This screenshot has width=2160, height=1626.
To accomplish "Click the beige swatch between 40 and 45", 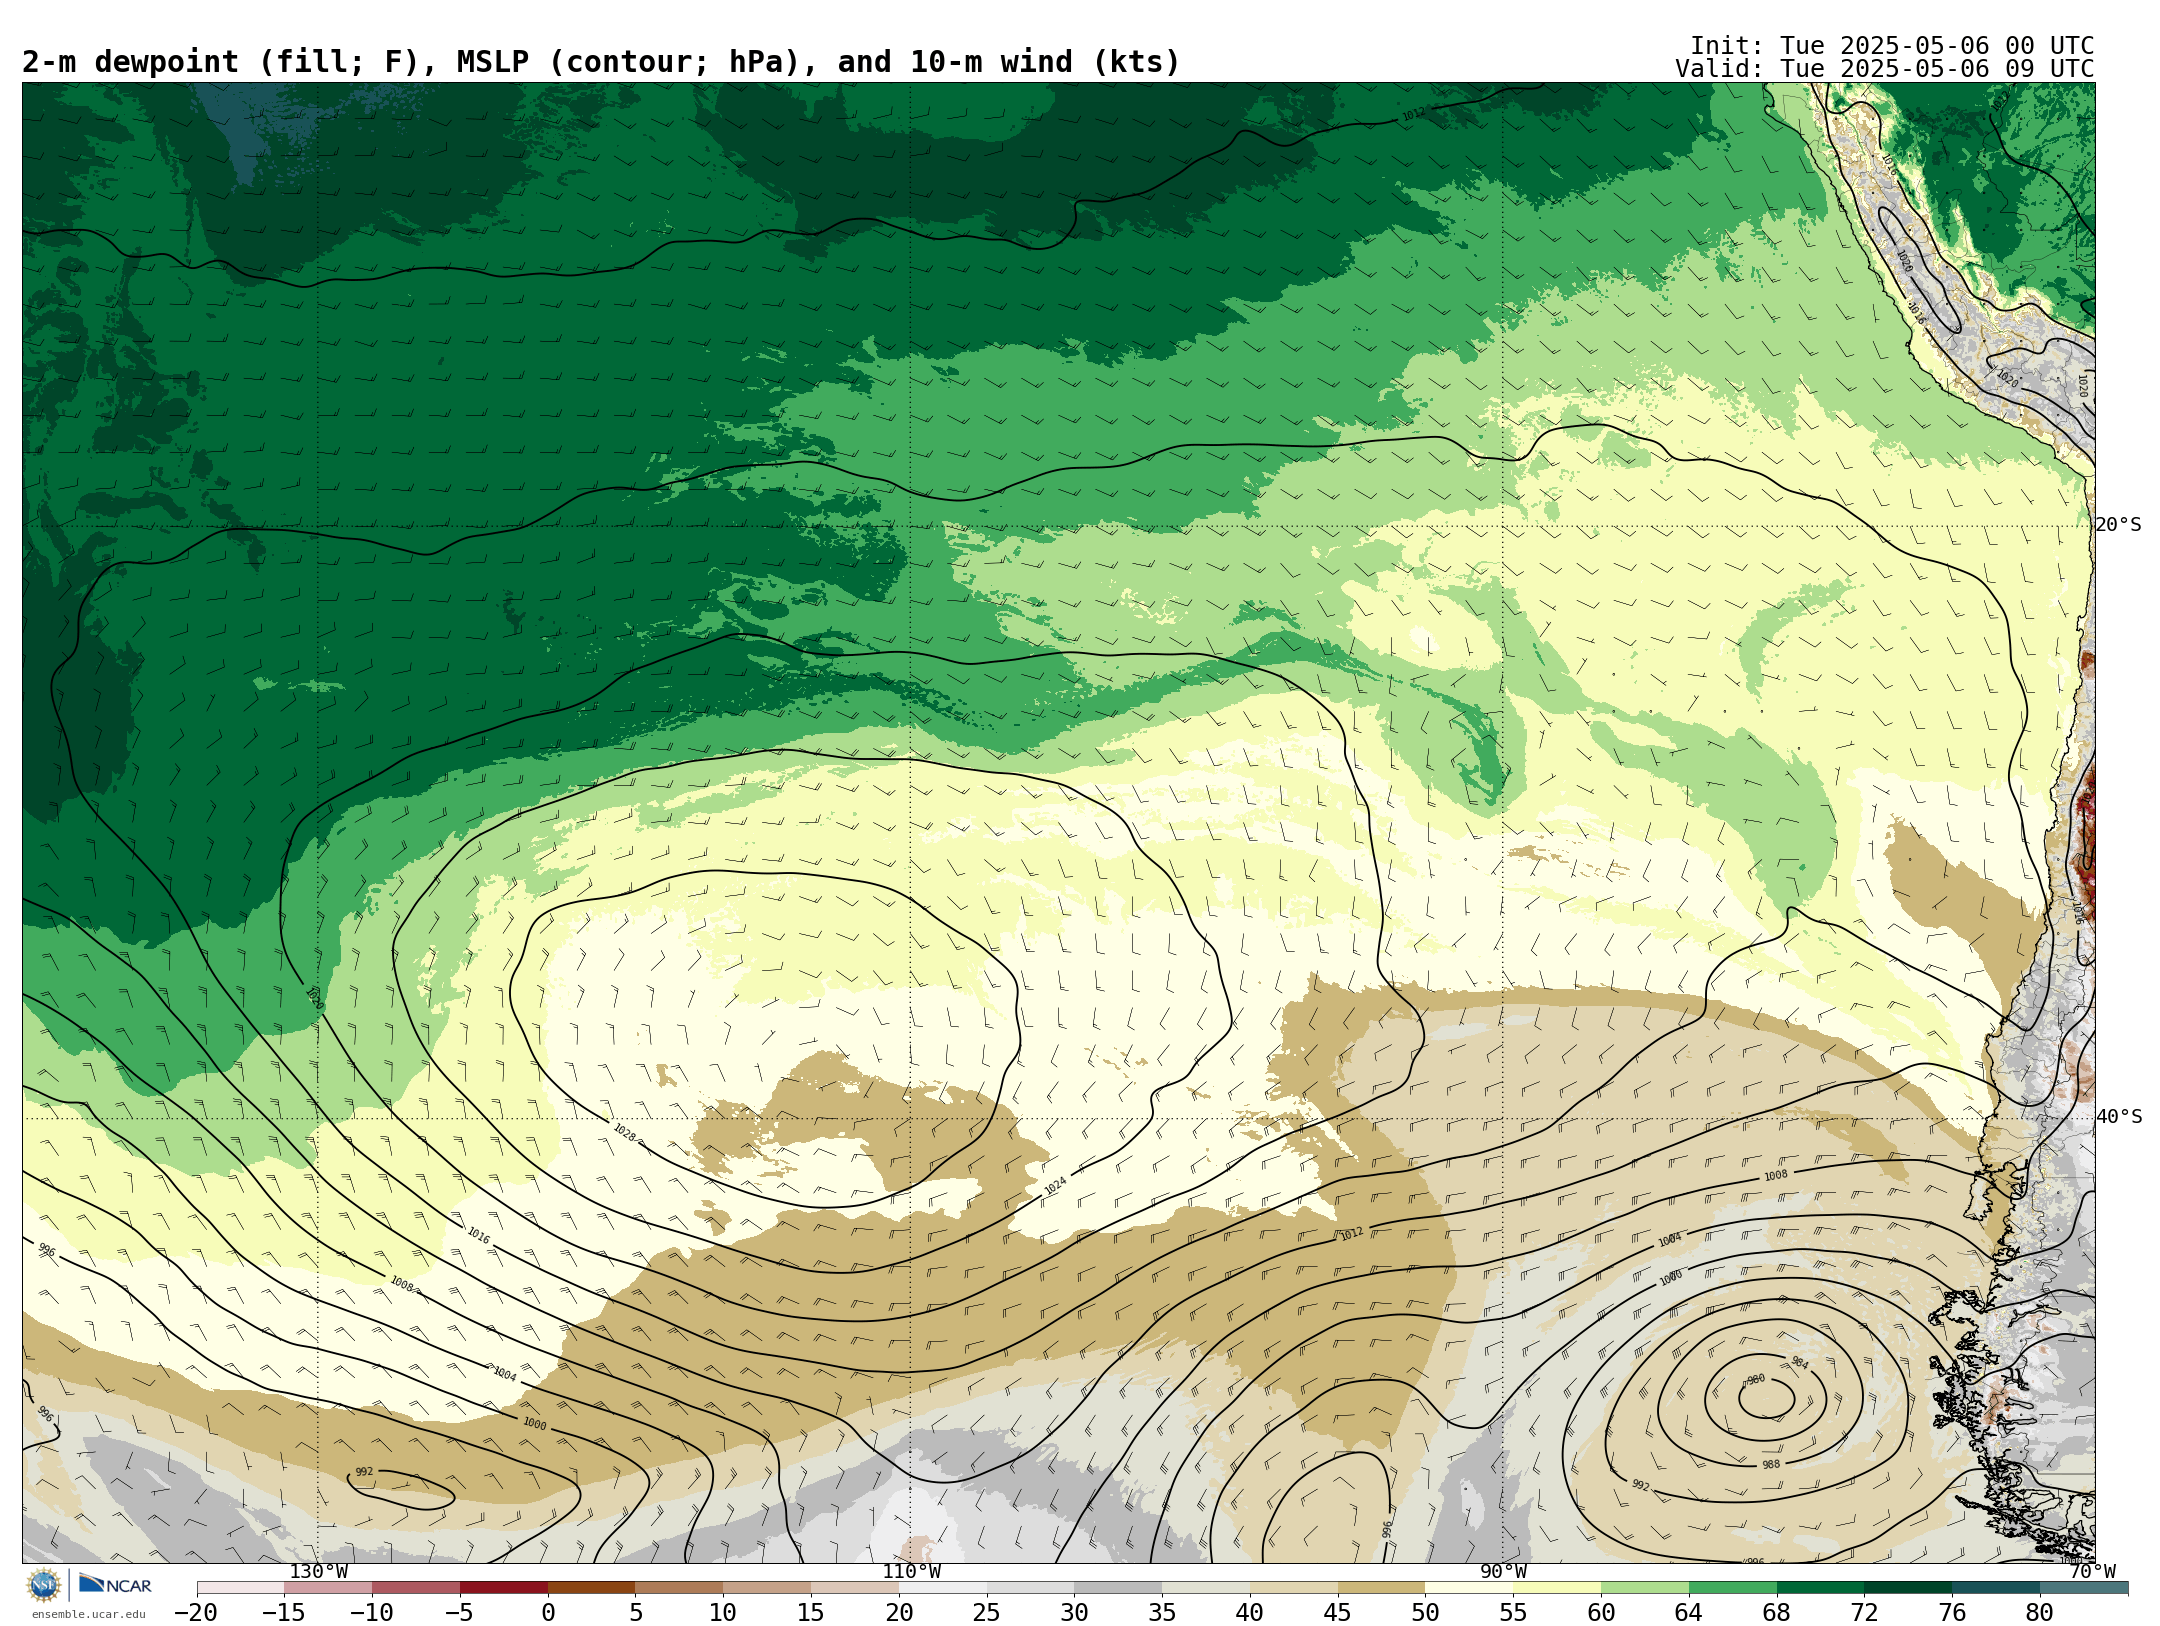I will tap(1294, 1588).
